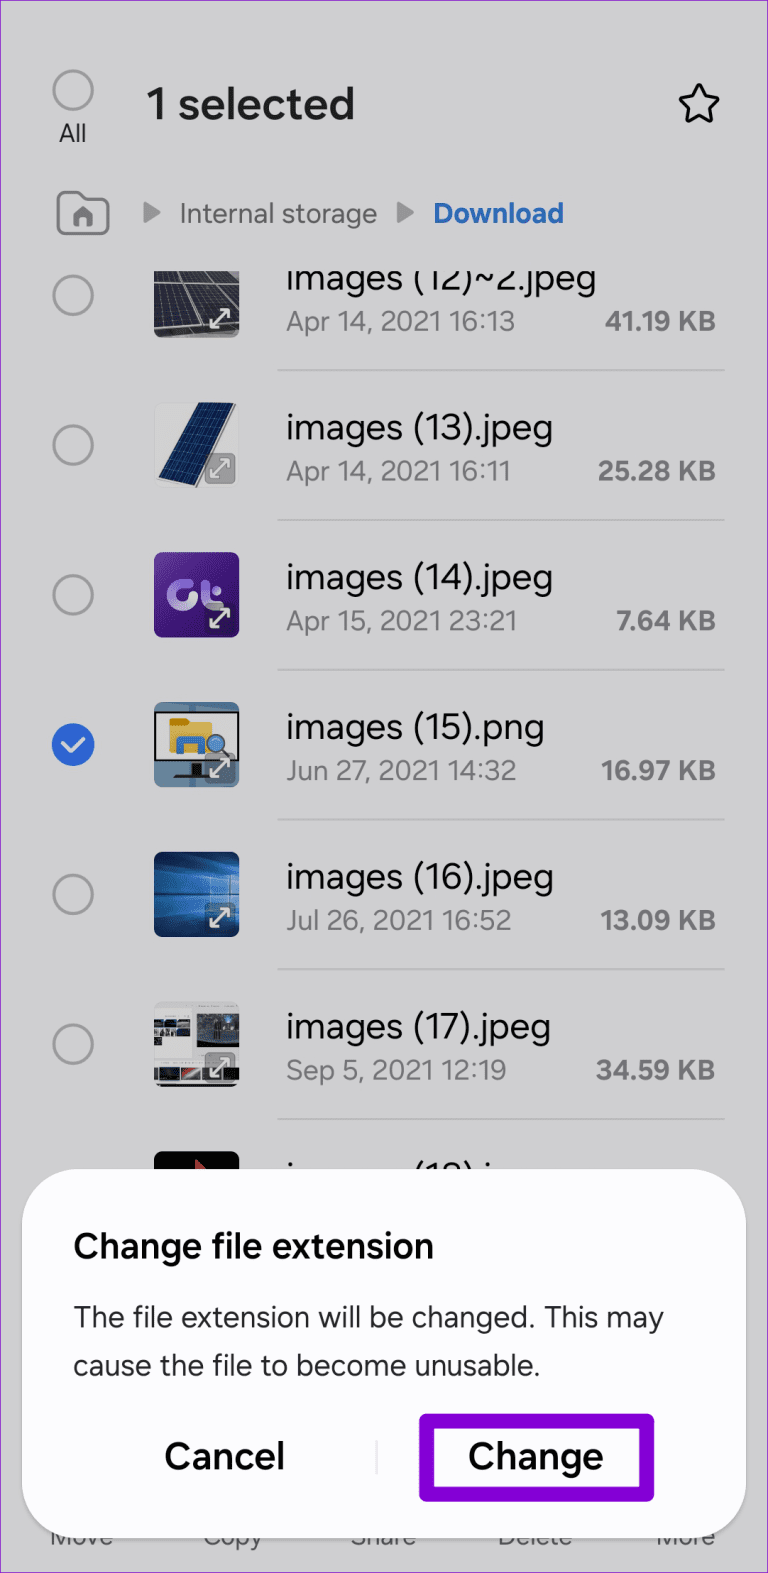
Task: Open the home folder icon
Action: pyautogui.click(x=83, y=213)
